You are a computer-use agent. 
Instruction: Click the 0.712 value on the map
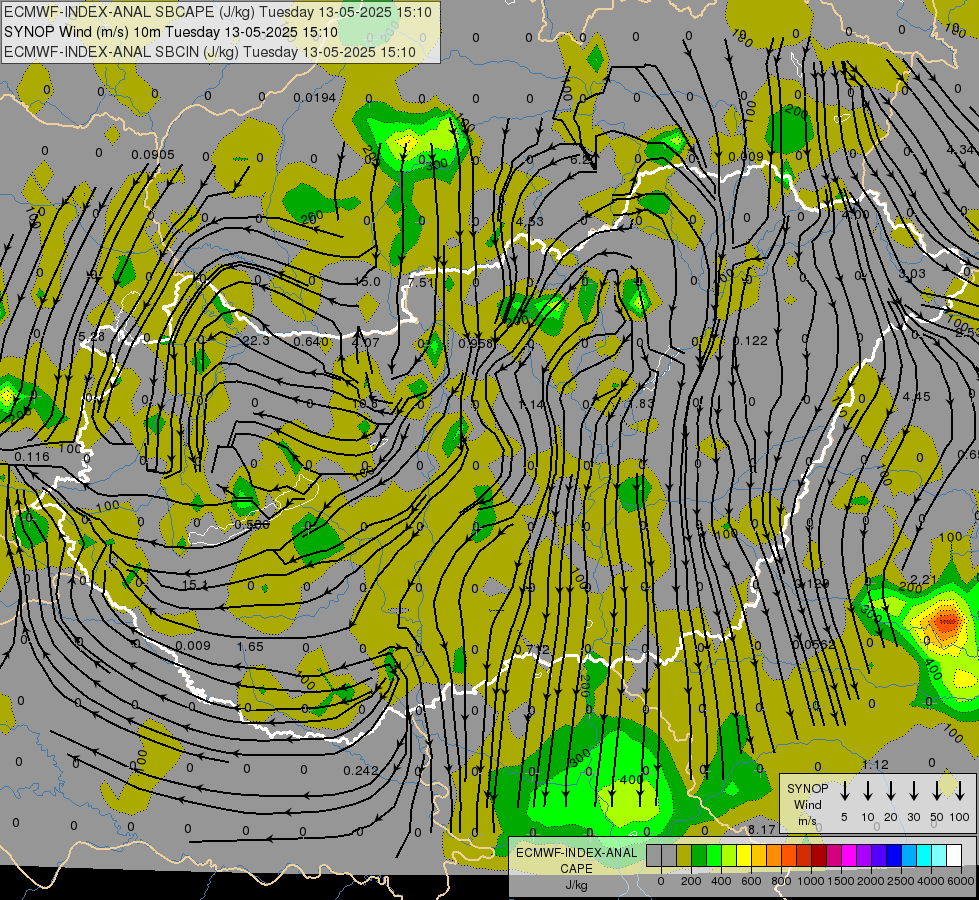tap(532, 650)
